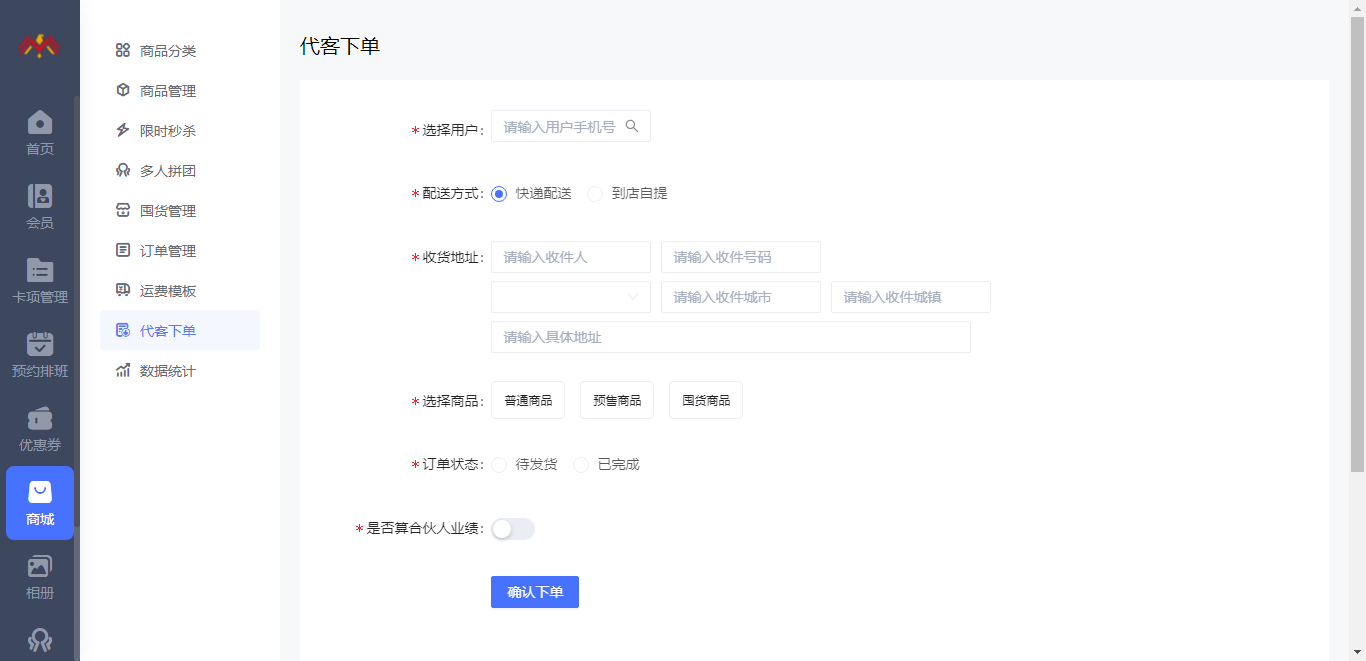Image resolution: width=1366 pixels, height=661 pixels.
Task: Click the 配送方式 label
Action: pyautogui.click(x=452, y=194)
